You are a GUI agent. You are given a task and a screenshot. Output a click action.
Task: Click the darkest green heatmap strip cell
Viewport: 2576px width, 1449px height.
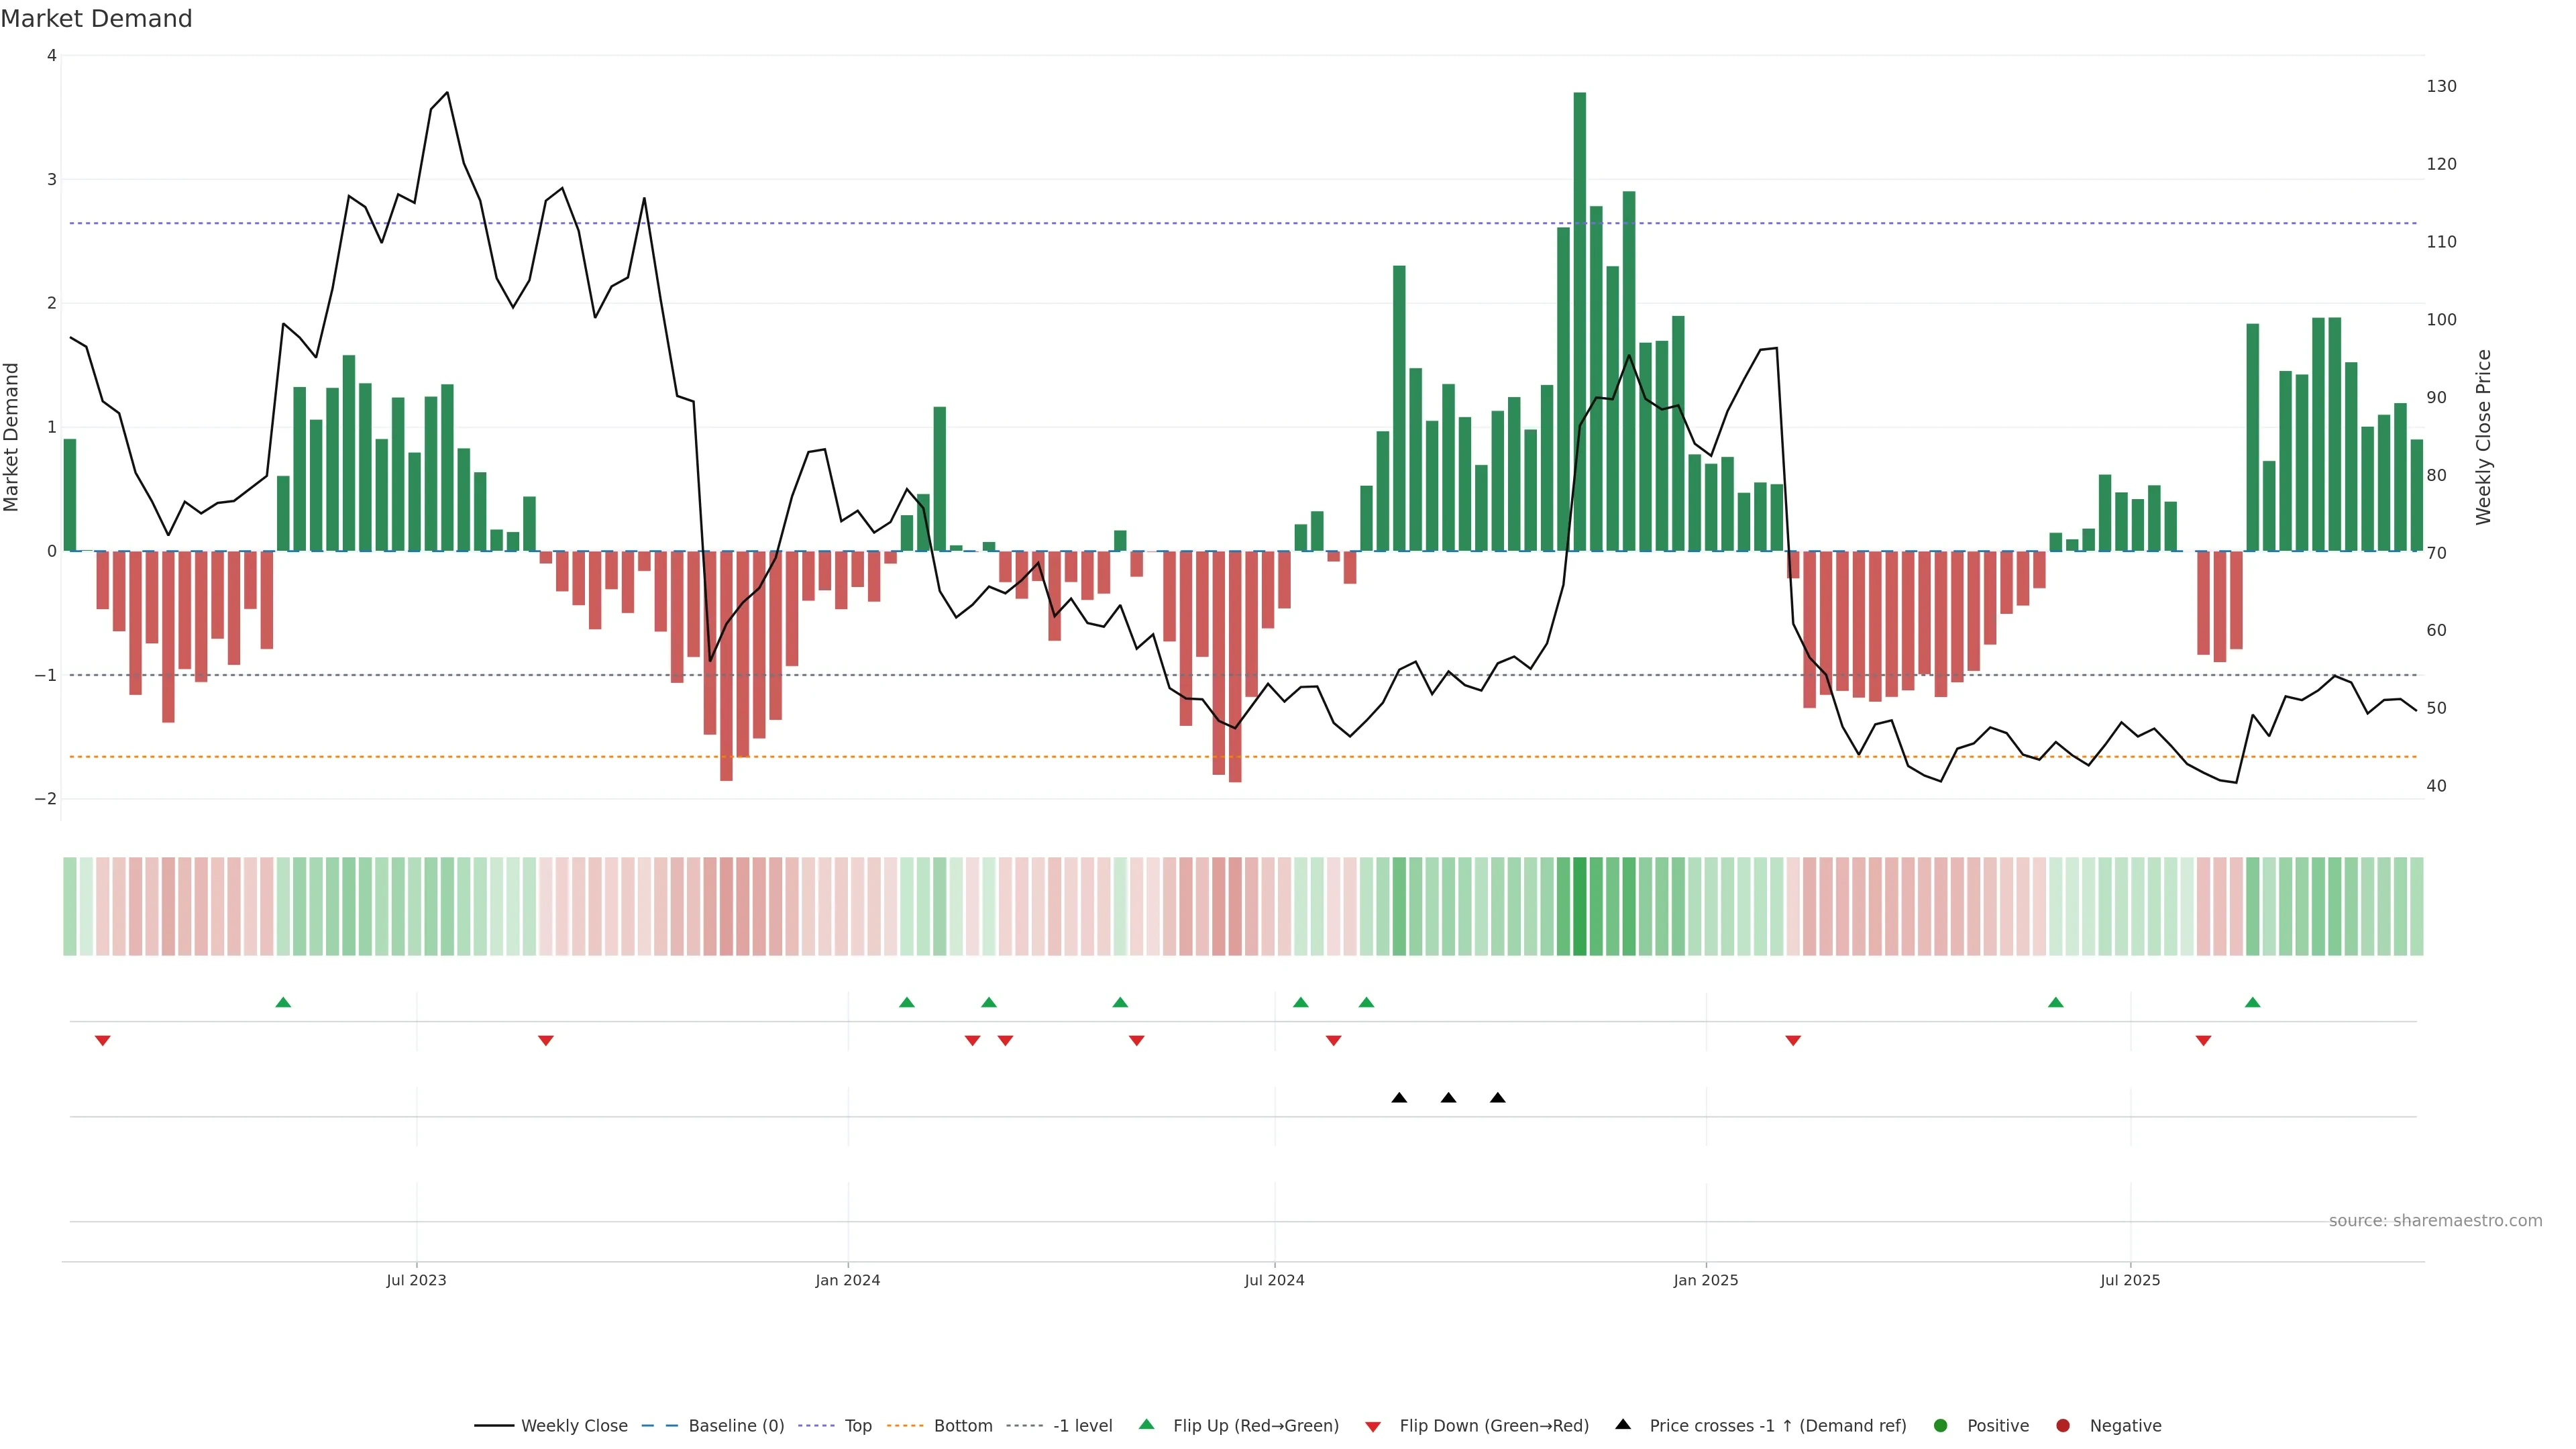(1580, 906)
